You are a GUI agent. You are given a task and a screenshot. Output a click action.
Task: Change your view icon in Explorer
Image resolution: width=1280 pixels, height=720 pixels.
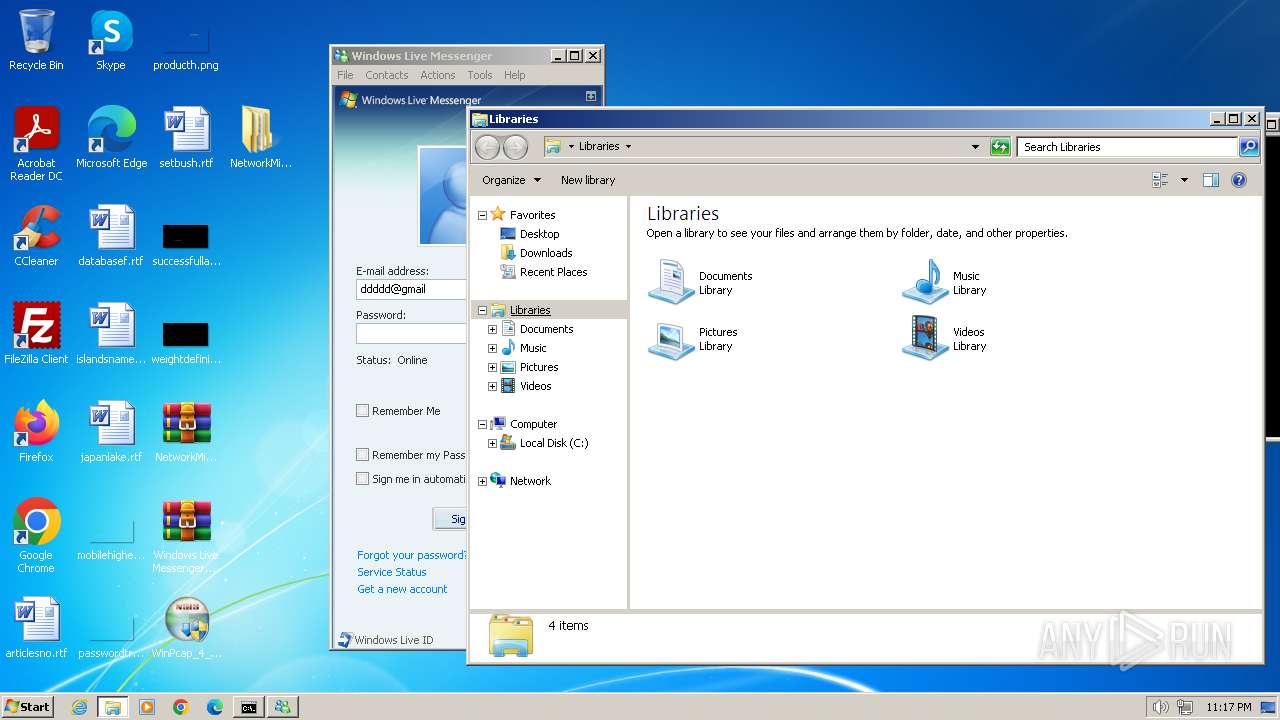pos(1161,180)
